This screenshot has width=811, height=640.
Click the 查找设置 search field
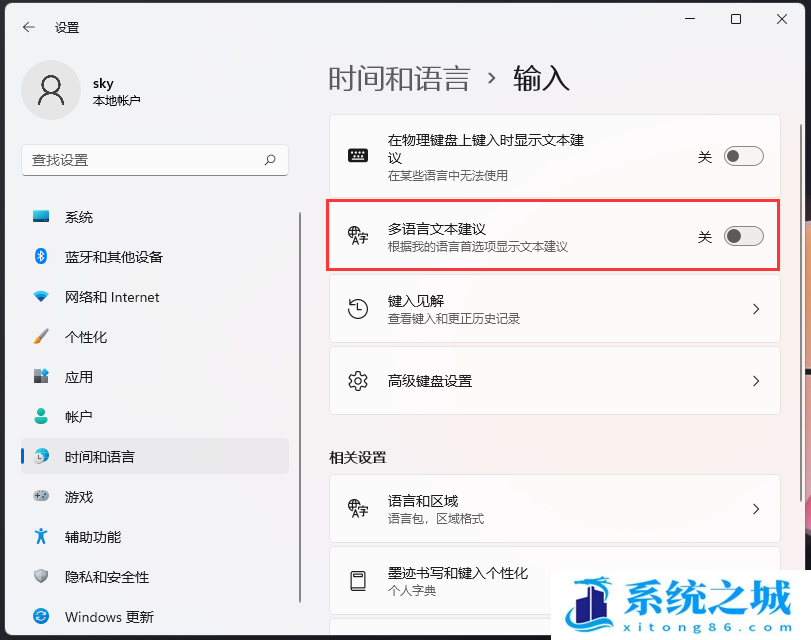(155, 160)
